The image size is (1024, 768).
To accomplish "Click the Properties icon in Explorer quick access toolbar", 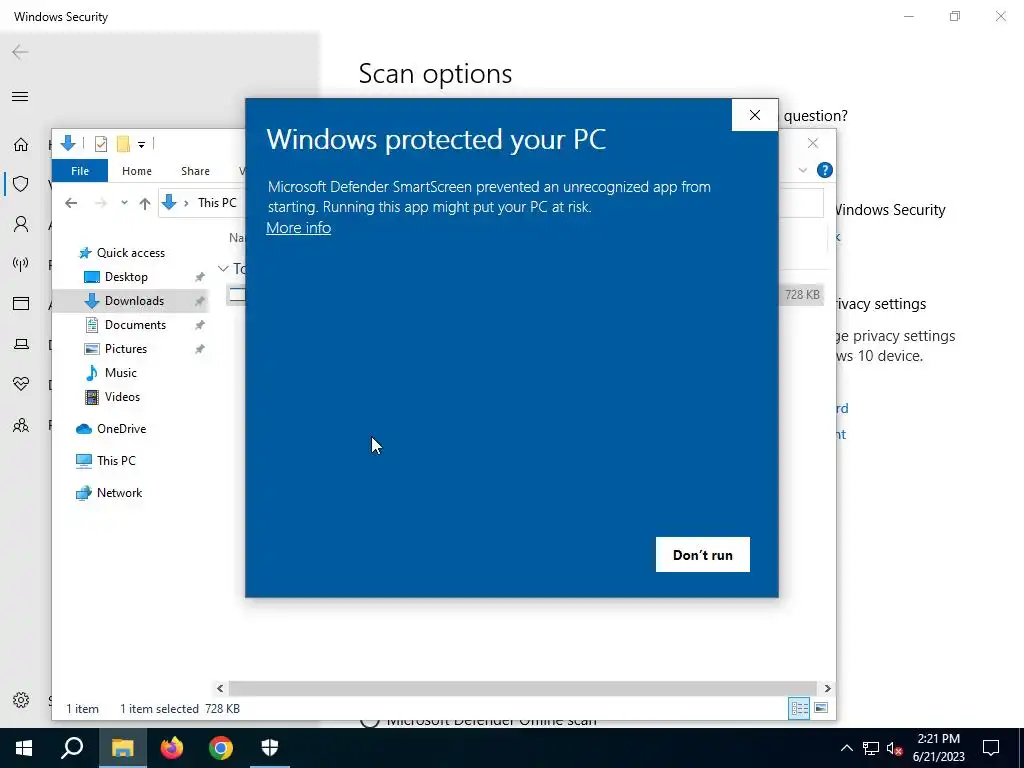I will tap(101, 144).
